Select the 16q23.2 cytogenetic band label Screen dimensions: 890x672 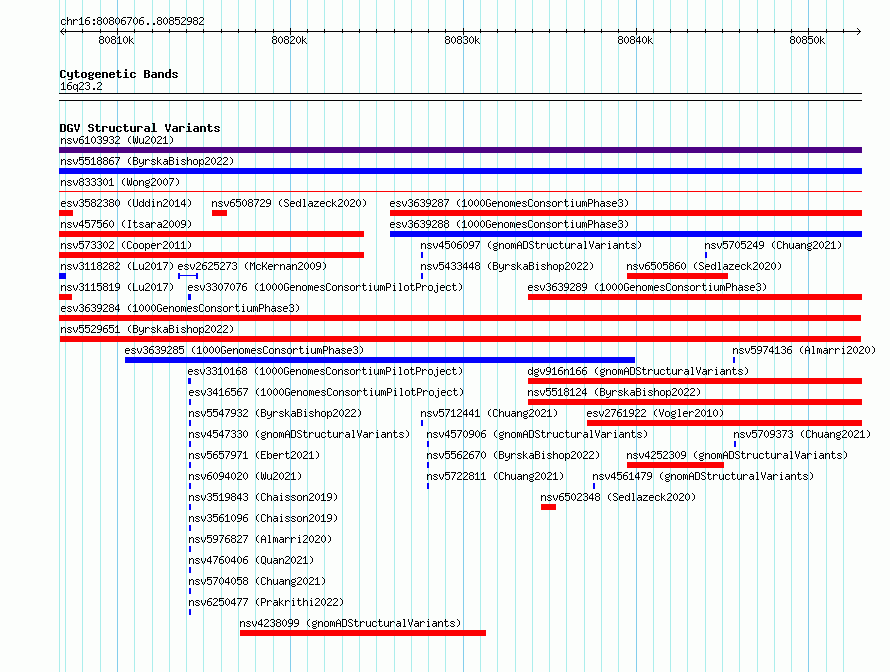click(81, 86)
